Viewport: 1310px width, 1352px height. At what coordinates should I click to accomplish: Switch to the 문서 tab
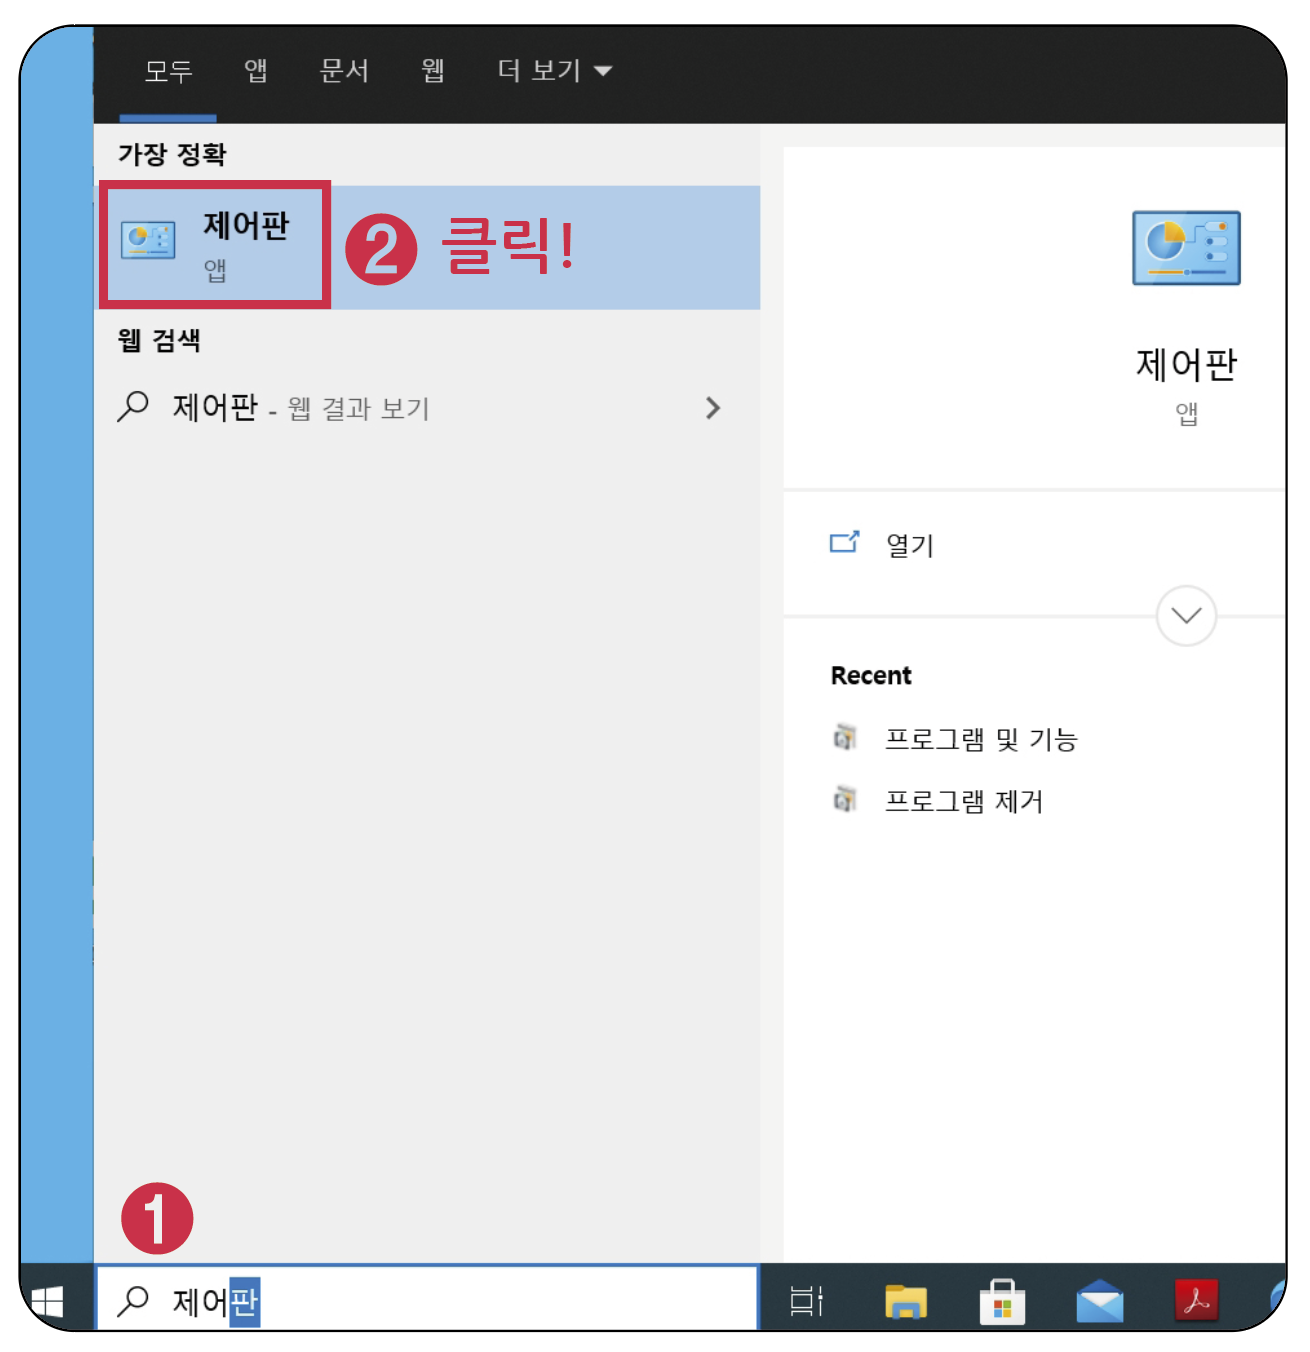tap(344, 70)
